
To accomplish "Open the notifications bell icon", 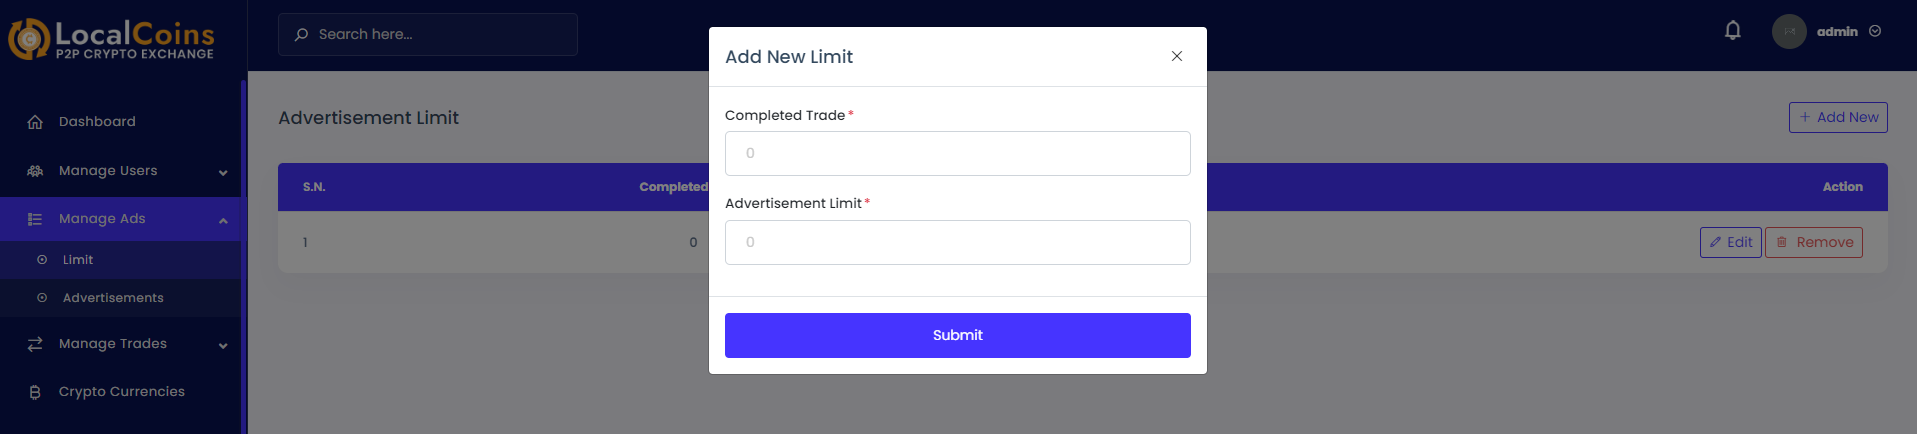I will (1733, 31).
